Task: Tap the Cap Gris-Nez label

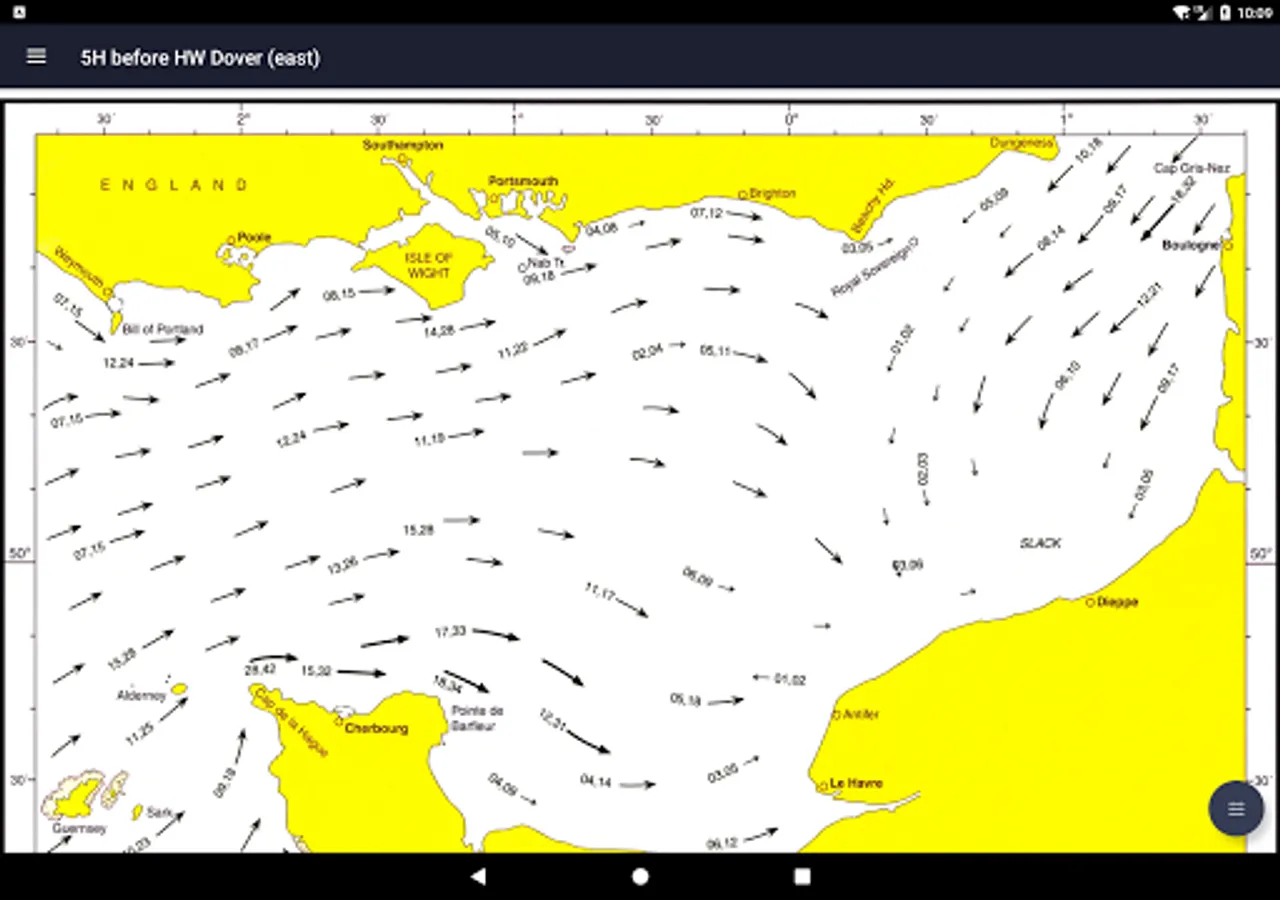Action: [1192, 168]
